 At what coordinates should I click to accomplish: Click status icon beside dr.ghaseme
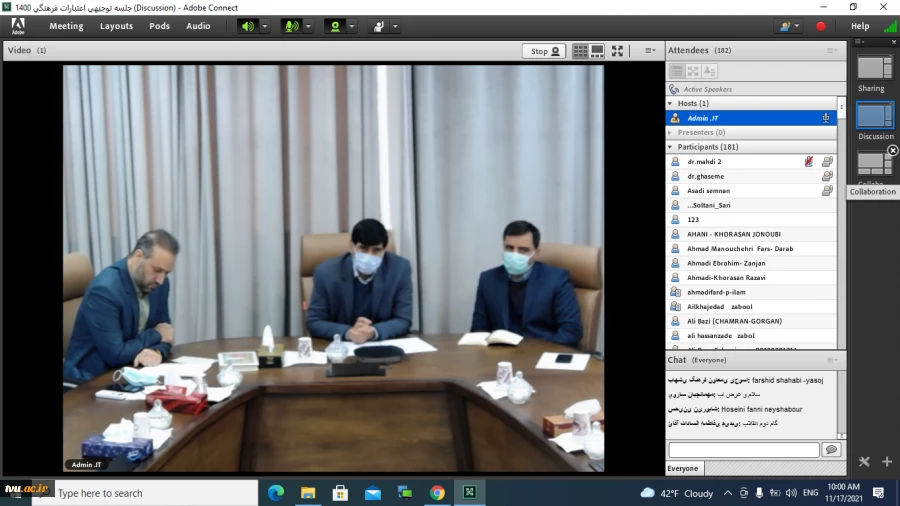coord(827,176)
